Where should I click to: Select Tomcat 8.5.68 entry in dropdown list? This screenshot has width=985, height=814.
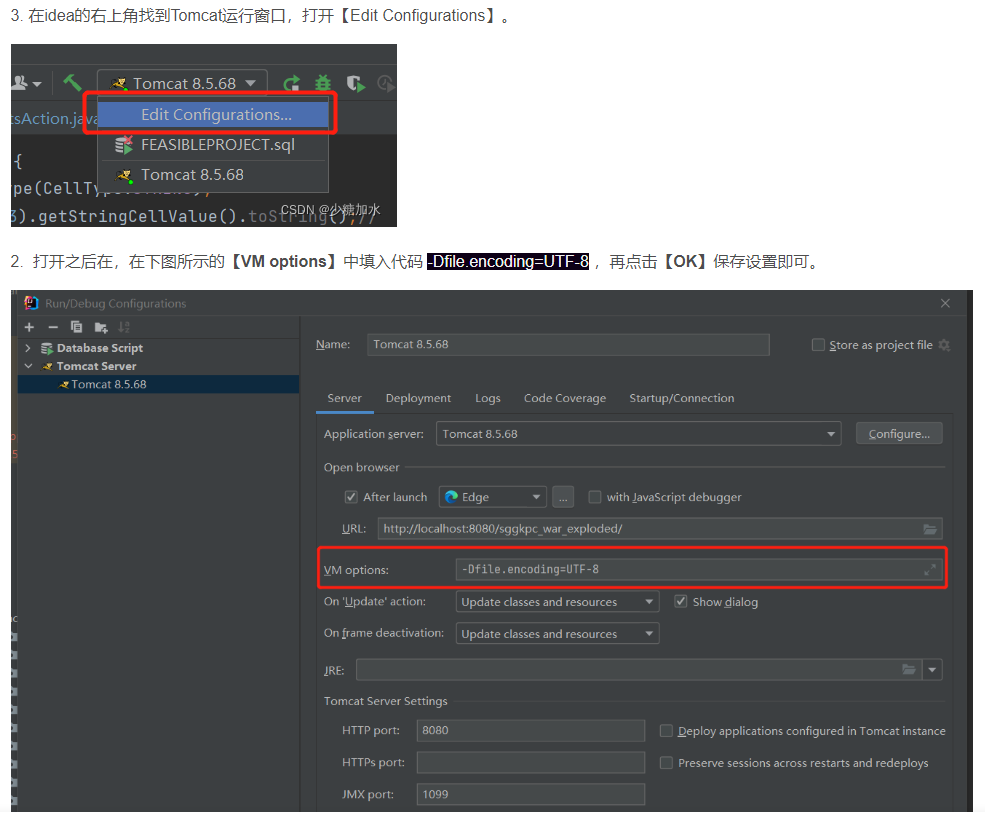213,175
